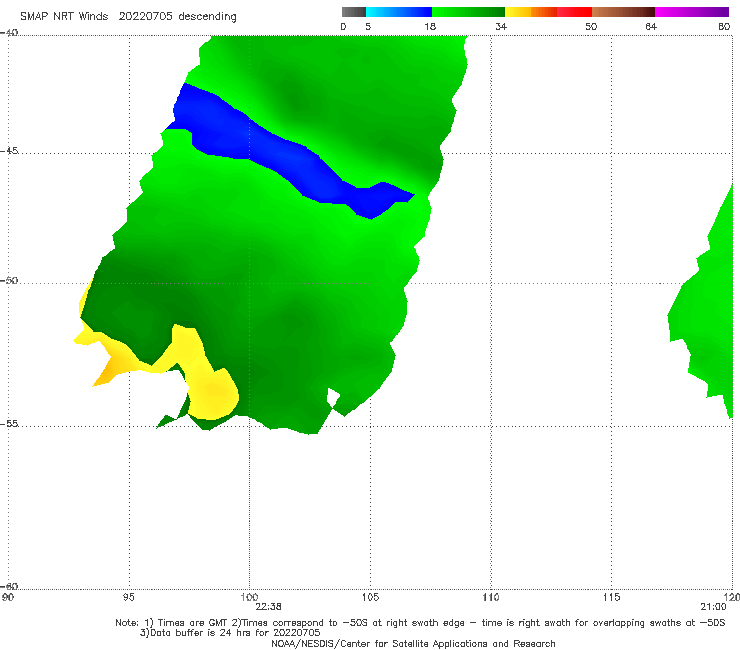Click colorbar label 18
This screenshot has width=740, height=650.
click(x=430, y=26)
